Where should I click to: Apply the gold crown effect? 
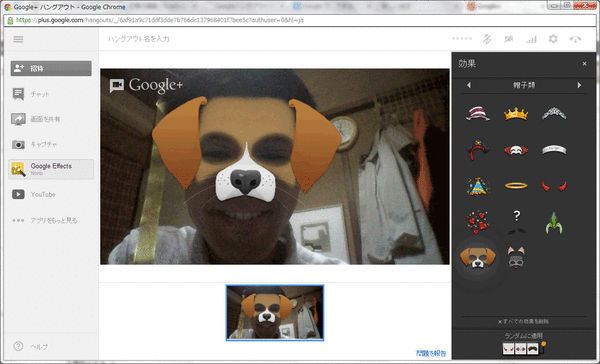tap(516, 114)
